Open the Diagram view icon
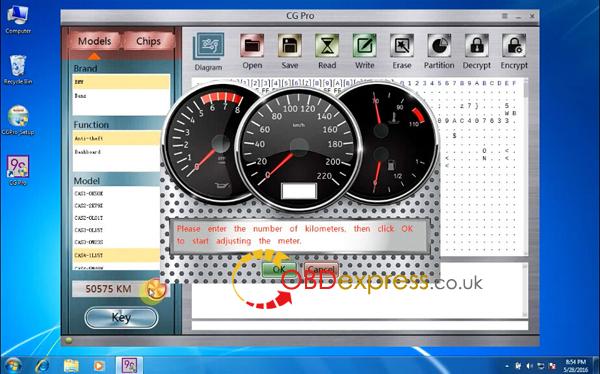This screenshot has height=374, width=600. click(x=209, y=47)
